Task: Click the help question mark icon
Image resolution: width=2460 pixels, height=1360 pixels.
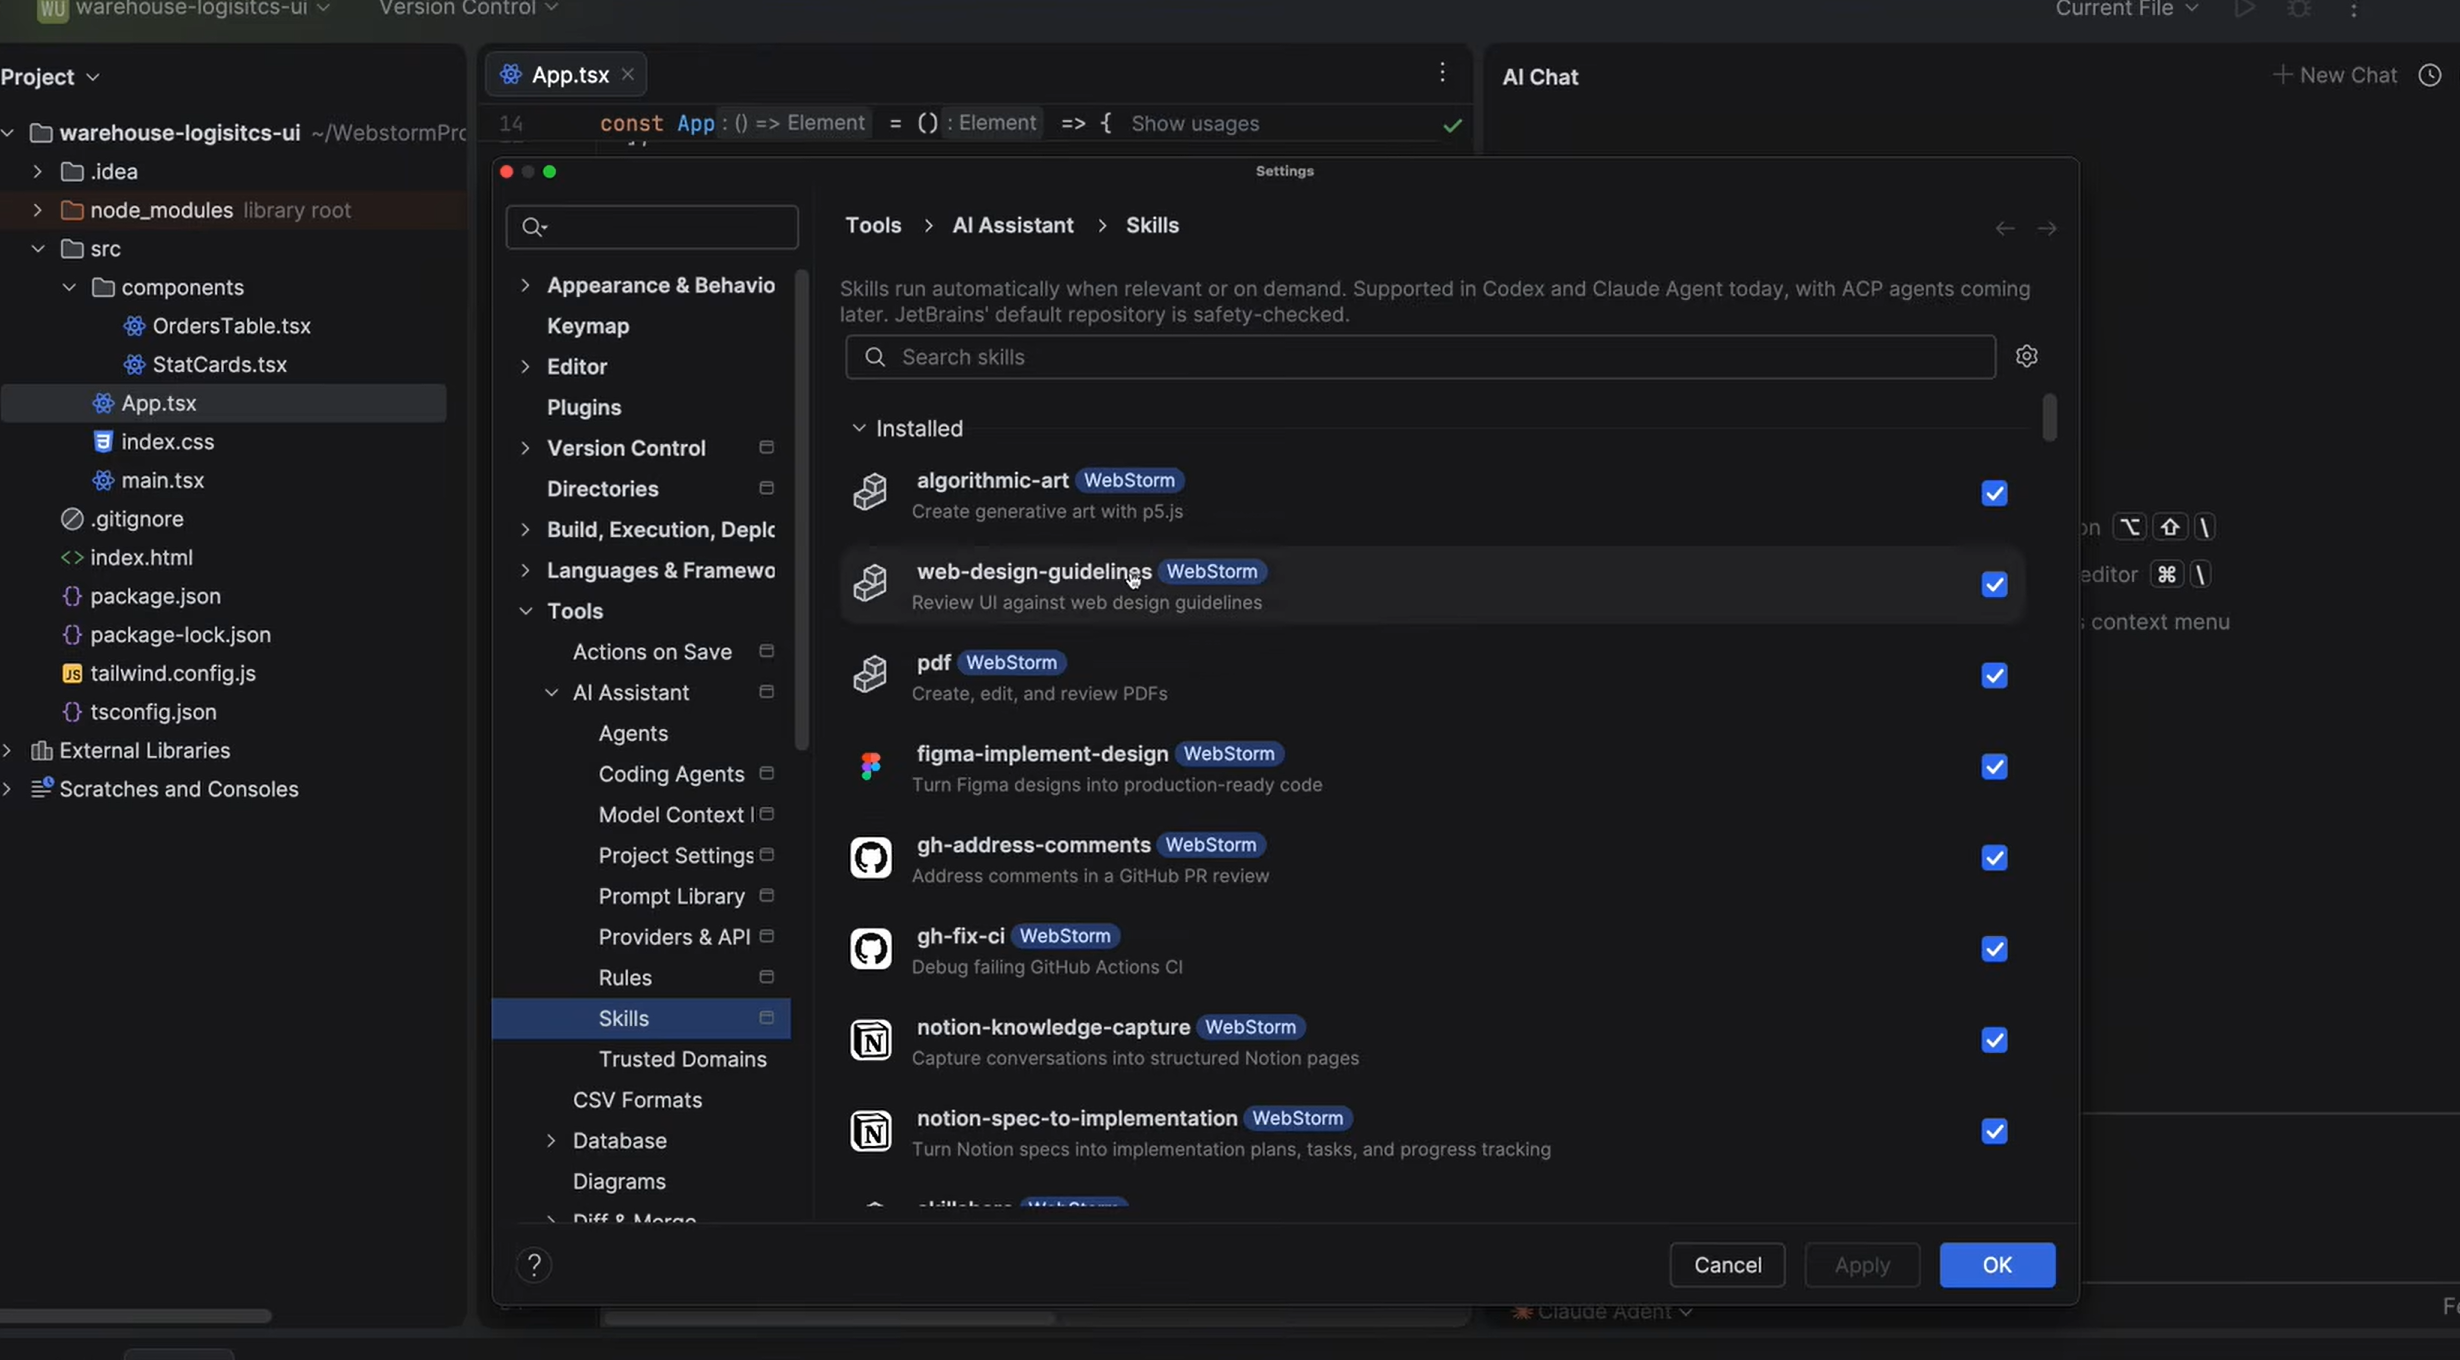Action: point(534,1265)
